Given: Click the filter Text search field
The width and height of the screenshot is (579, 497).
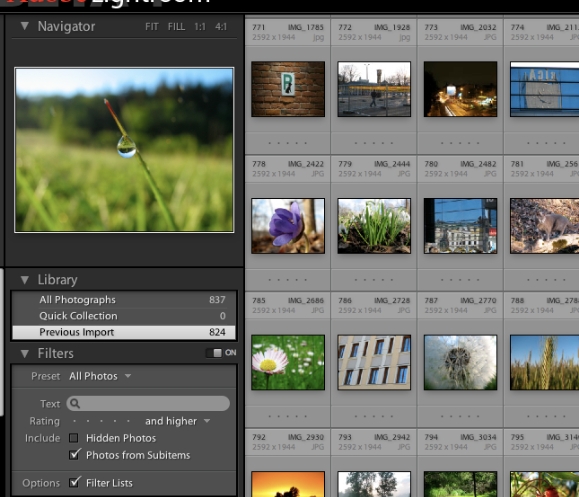Looking at the screenshot, I should pos(148,404).
